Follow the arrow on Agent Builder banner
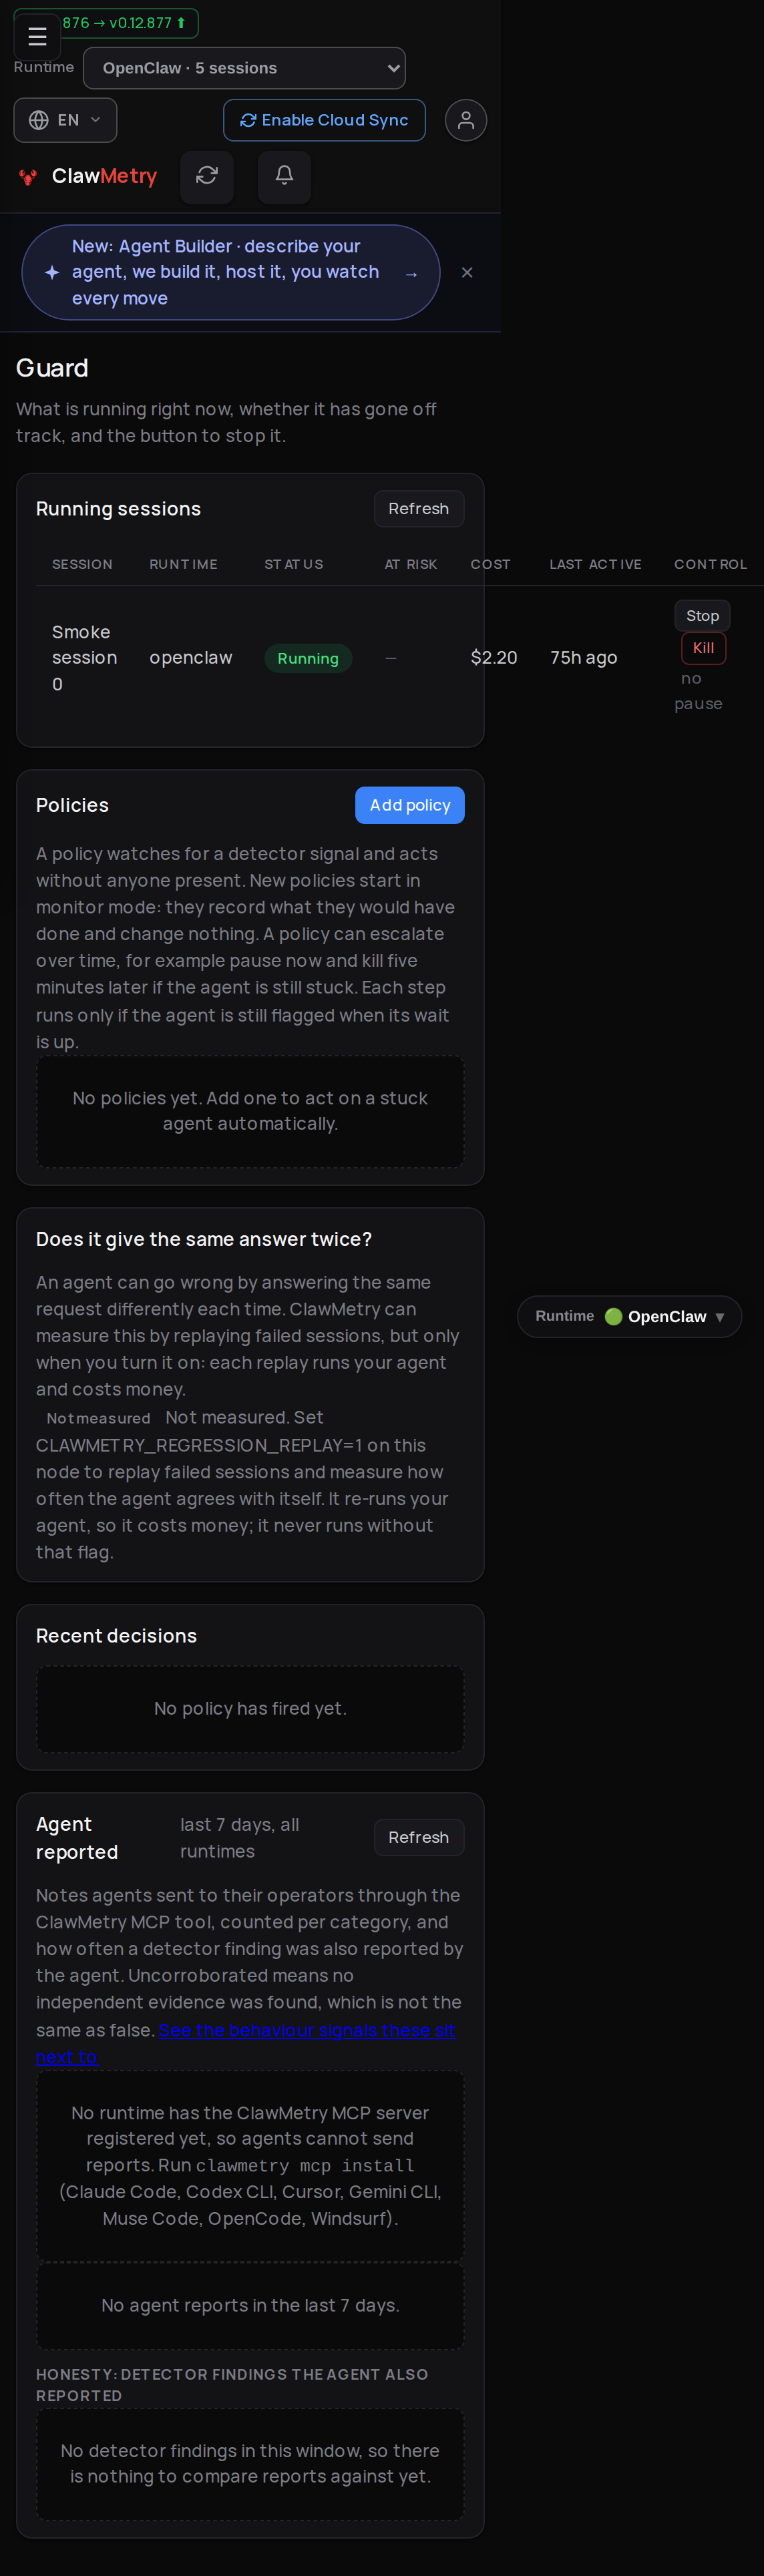 tap(411, 274)
